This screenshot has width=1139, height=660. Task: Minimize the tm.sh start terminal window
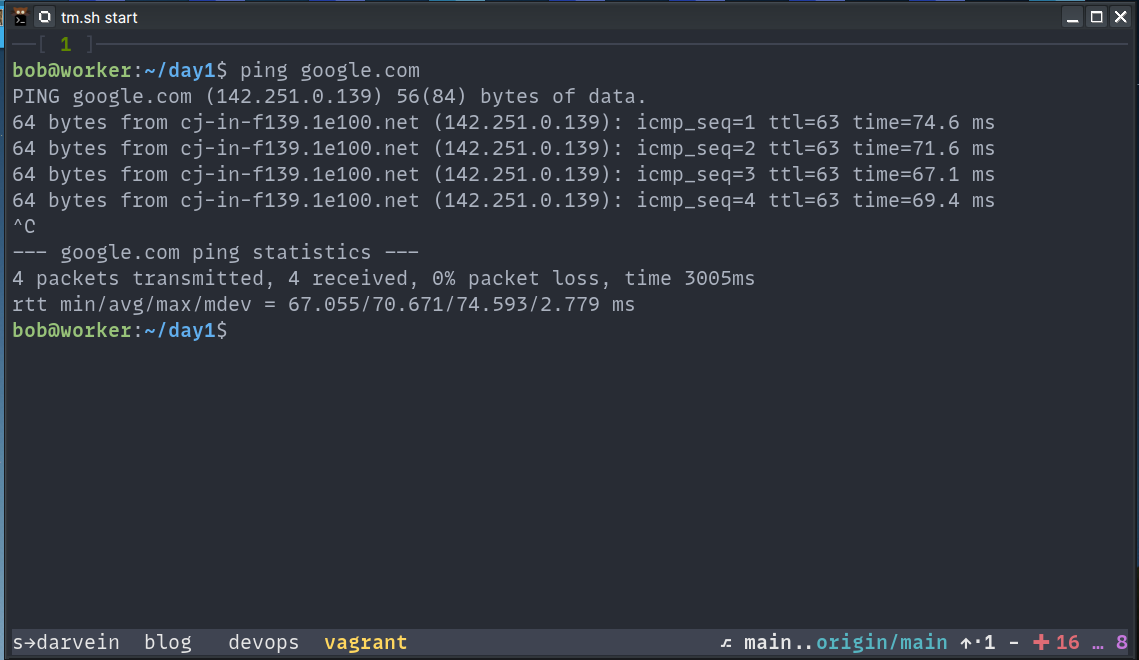click(1072, 17)
